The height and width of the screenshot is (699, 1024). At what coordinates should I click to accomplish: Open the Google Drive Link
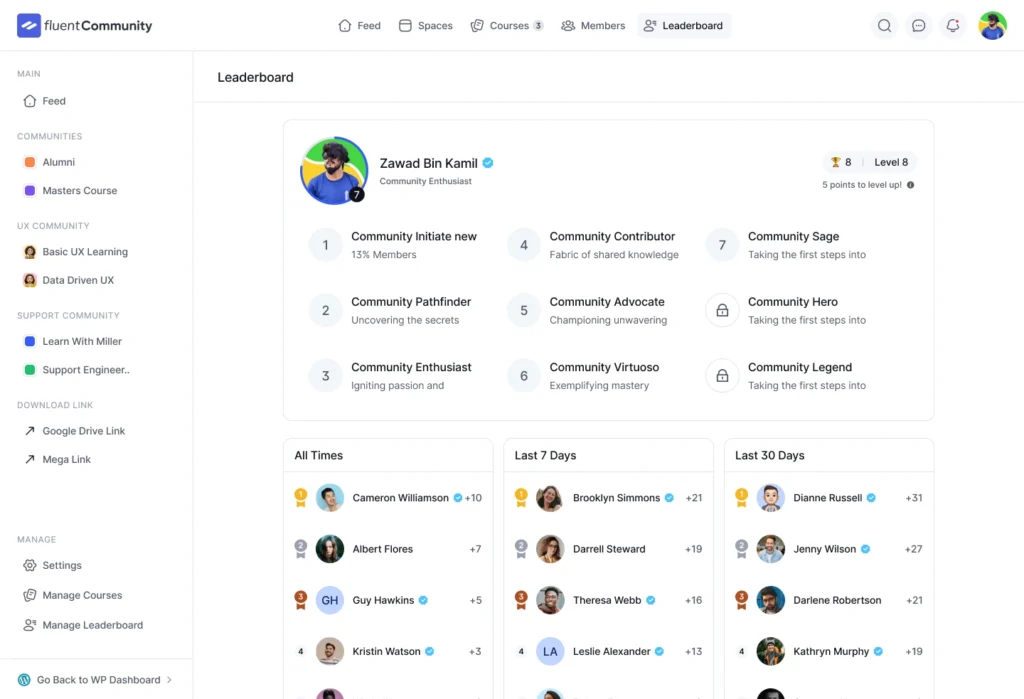pos(82,431)
